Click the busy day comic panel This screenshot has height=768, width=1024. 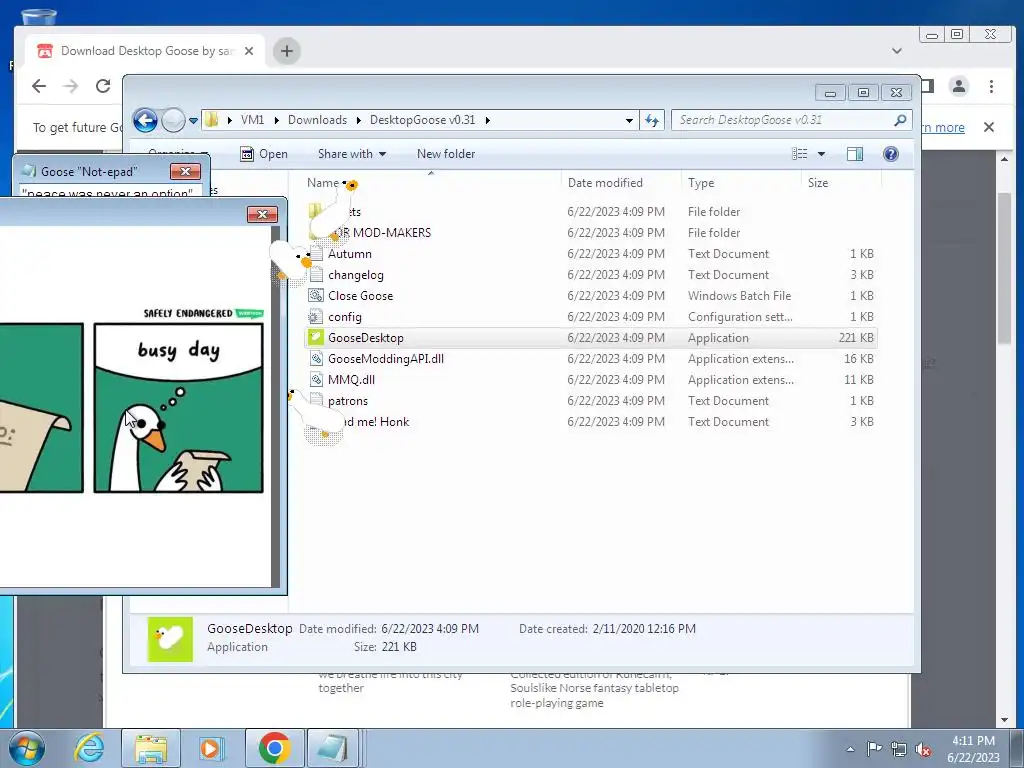tap(178, 408)
